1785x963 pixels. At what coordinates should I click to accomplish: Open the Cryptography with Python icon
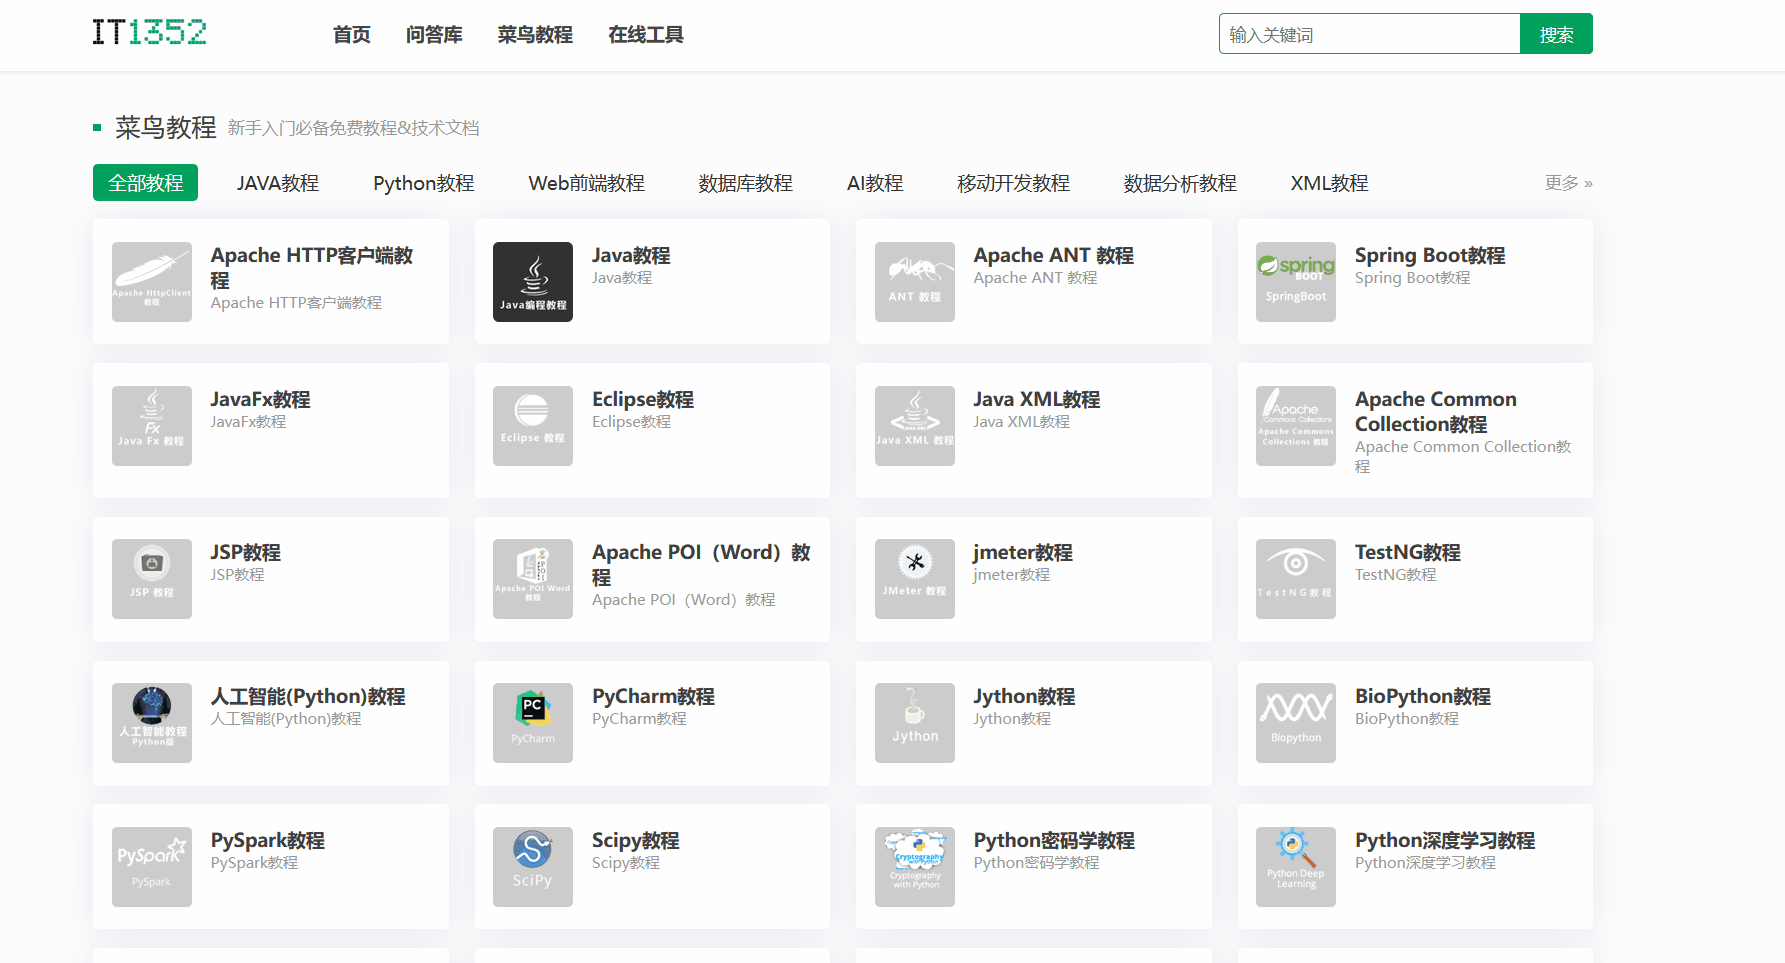915,867
